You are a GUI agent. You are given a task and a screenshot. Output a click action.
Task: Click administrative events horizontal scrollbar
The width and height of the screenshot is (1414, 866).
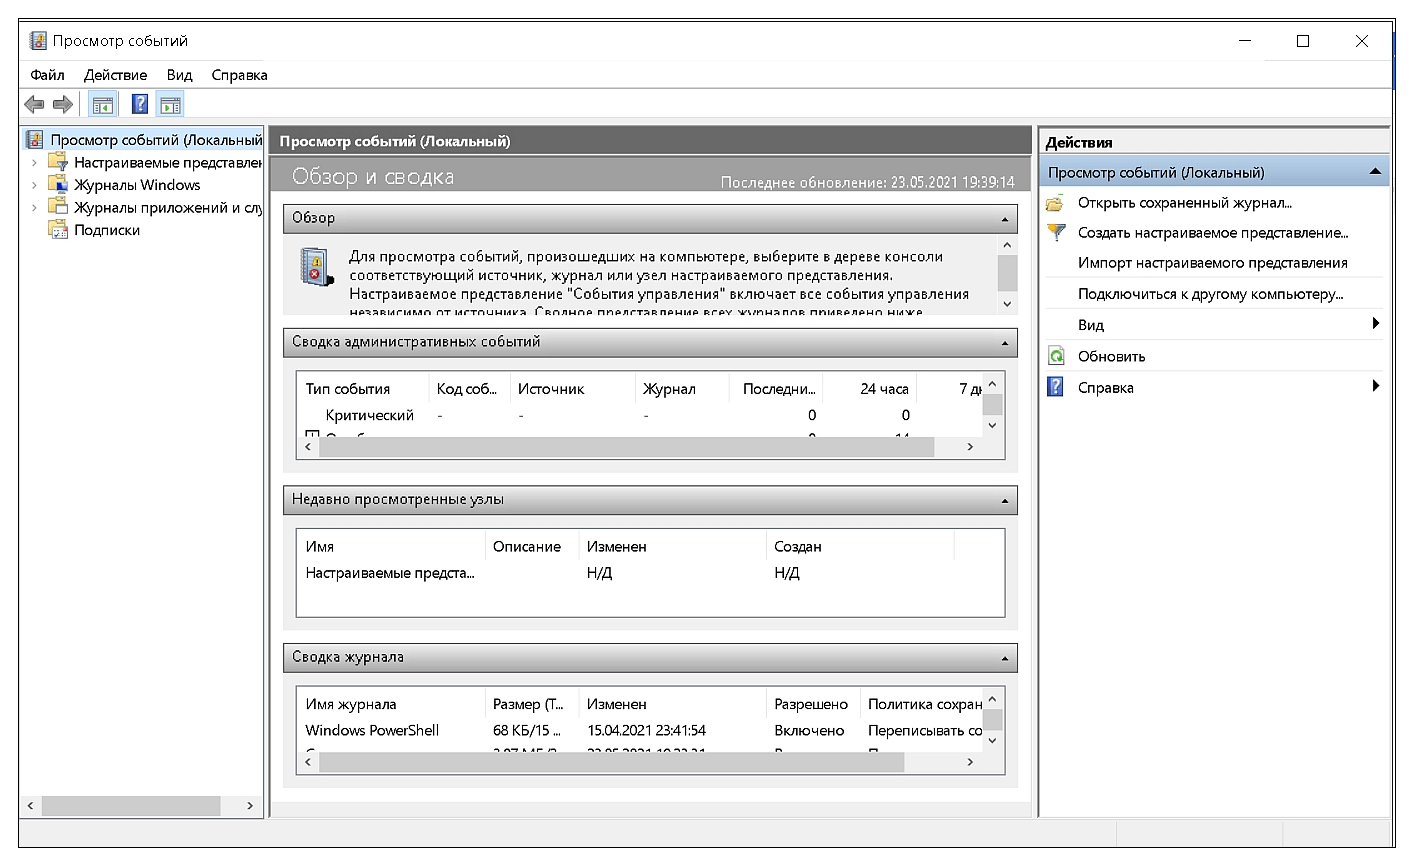click(x=626, y=447)
